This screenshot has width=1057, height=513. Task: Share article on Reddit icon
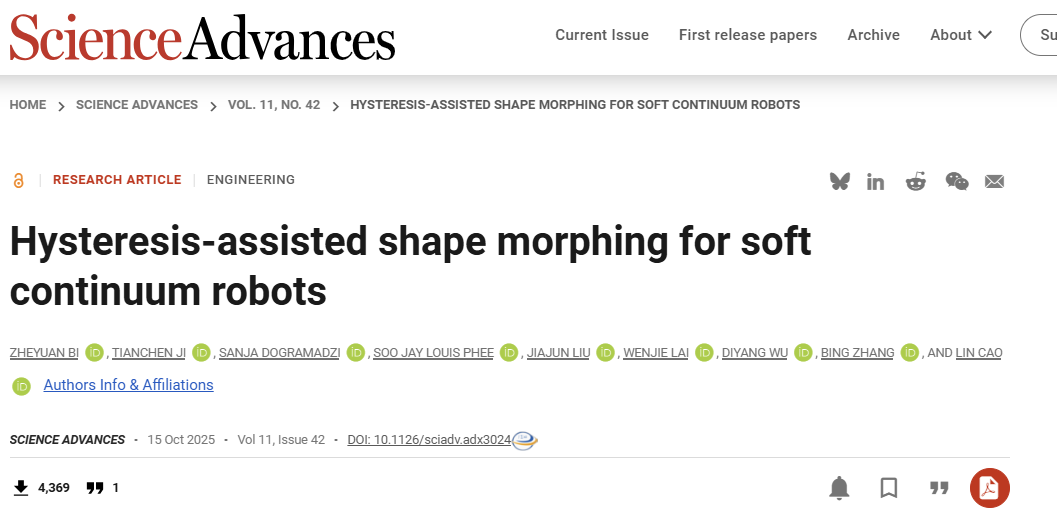point(916,181)
